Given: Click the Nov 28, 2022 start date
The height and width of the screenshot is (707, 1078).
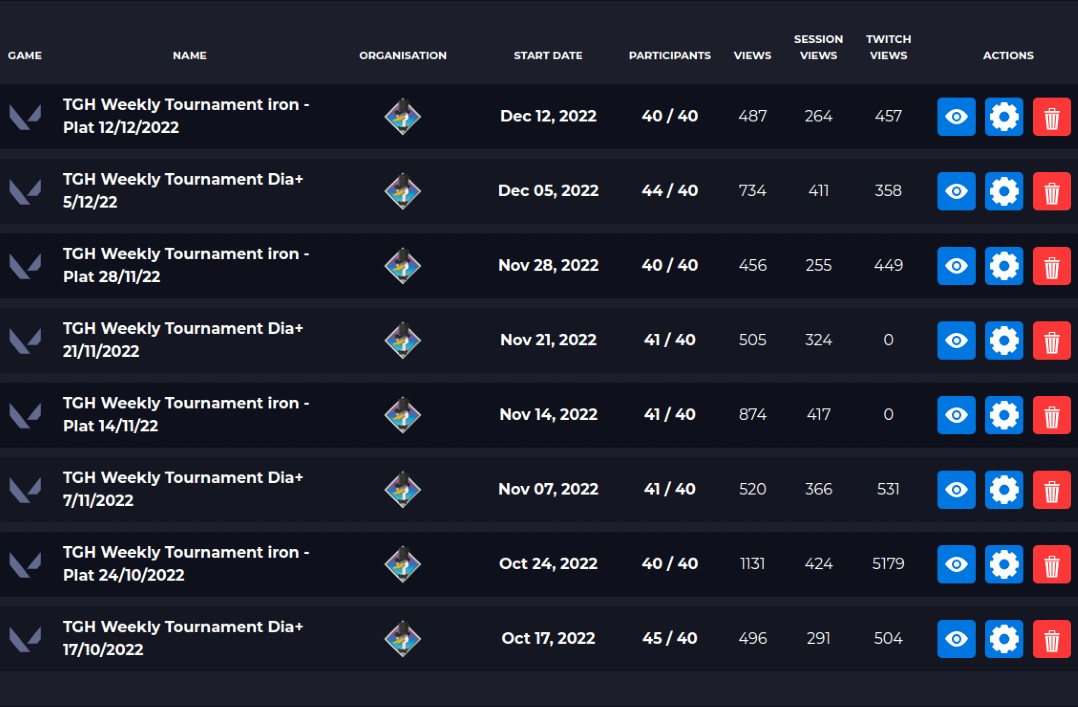Looking at the screenshot, I should point(548,265).
